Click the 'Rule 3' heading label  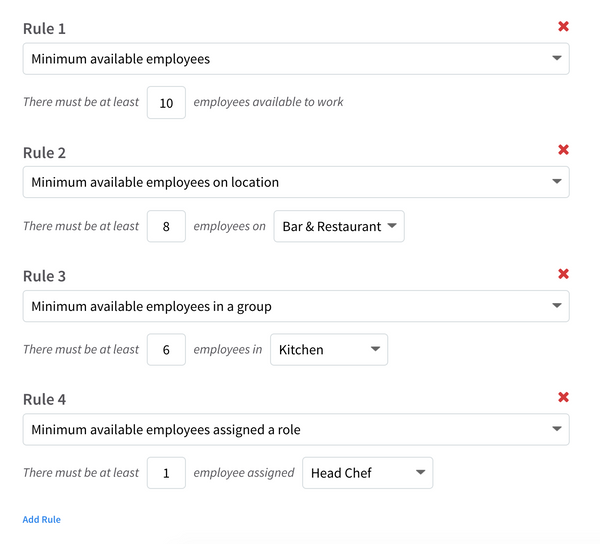(45, 276)
